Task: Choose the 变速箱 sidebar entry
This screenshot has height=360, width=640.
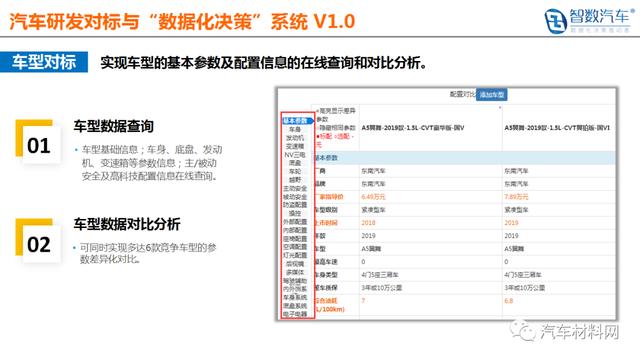Action: pos(295,146)
